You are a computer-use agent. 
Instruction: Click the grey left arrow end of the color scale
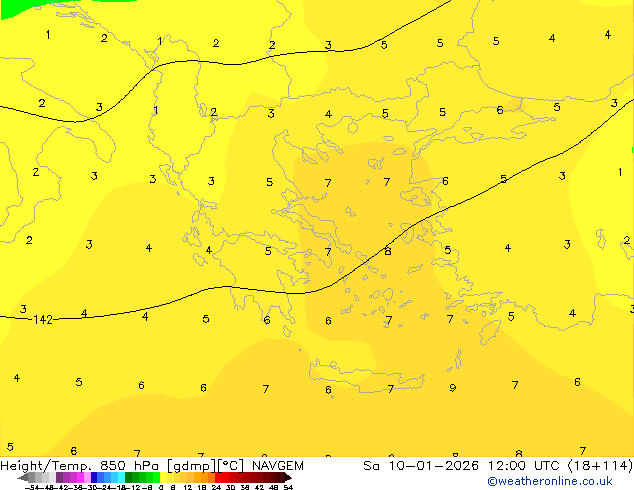coord(23,477)
